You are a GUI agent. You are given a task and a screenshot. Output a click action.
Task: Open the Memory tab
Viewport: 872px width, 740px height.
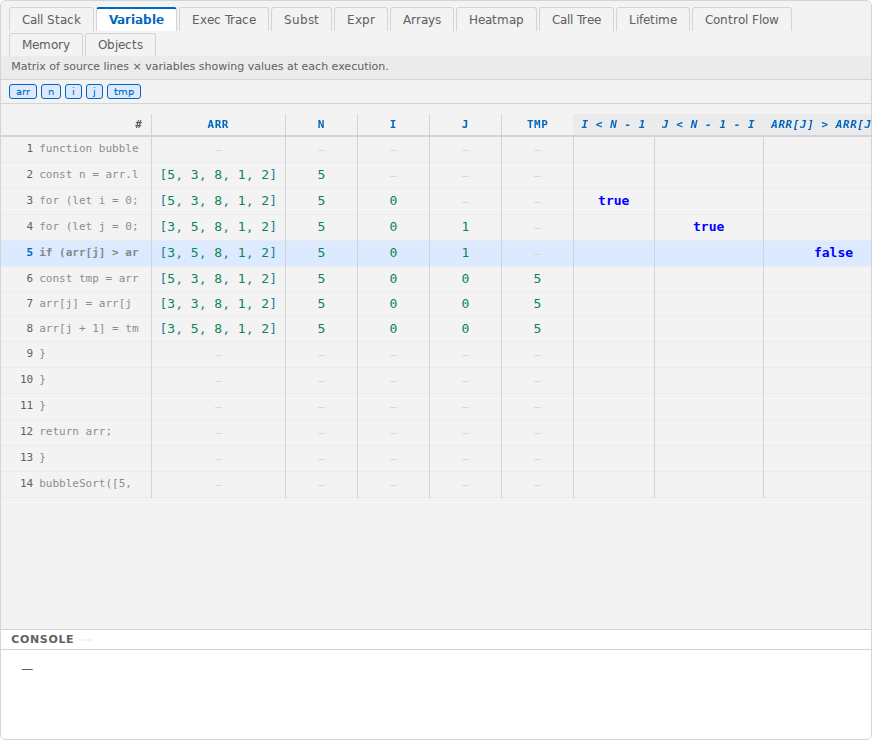coord(46,44)
